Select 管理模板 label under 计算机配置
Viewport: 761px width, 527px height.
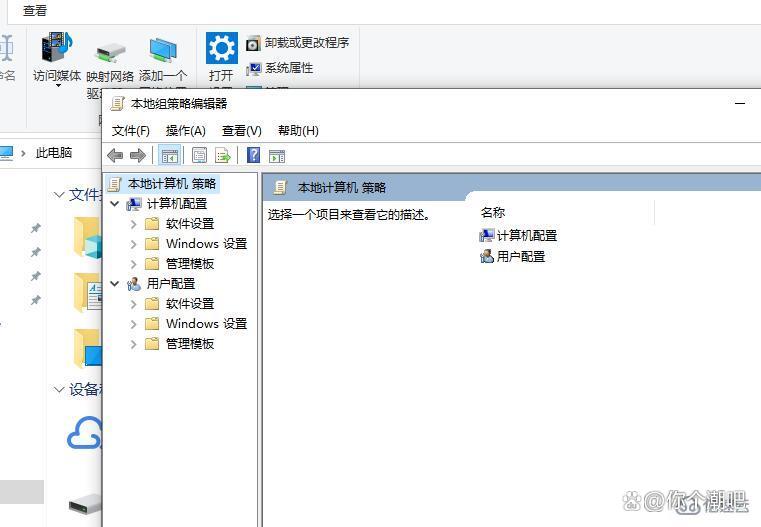tap(190, 264)
